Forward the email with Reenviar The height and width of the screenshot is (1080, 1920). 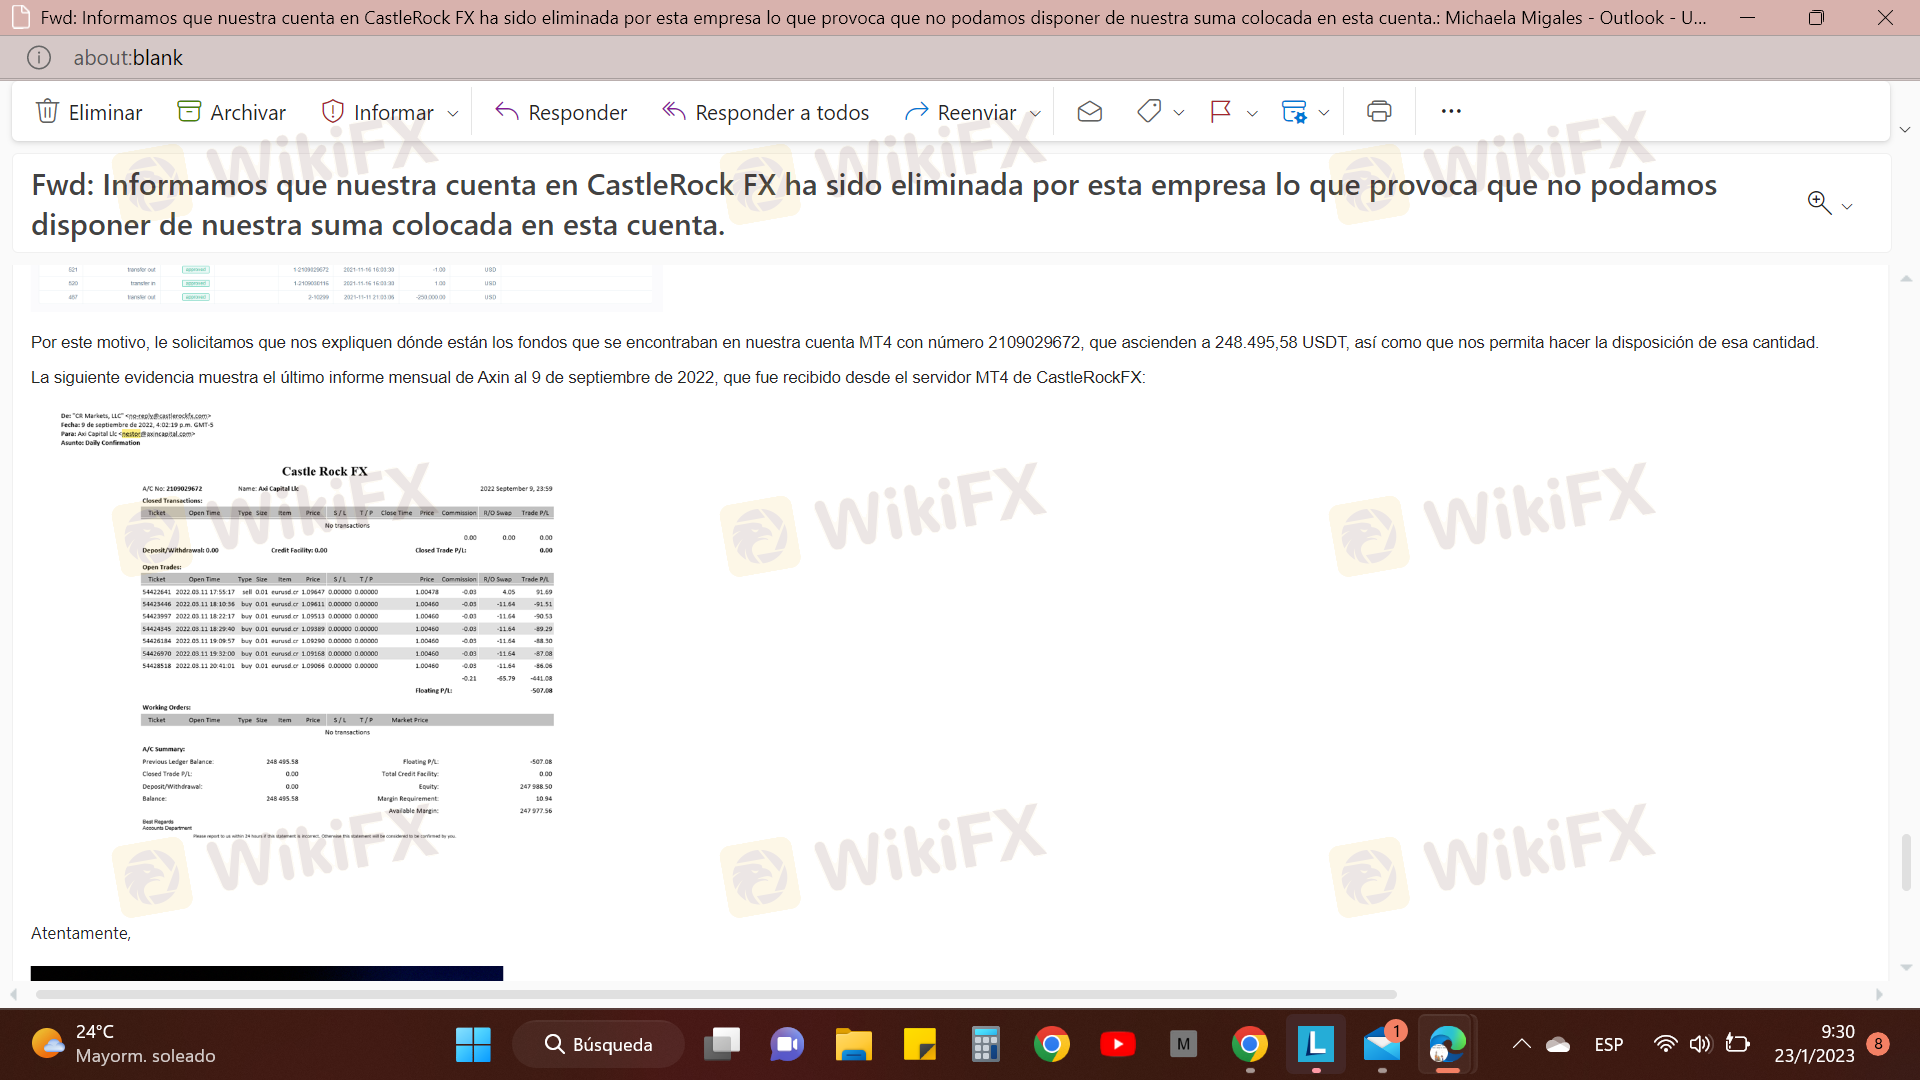coord(960,112)
